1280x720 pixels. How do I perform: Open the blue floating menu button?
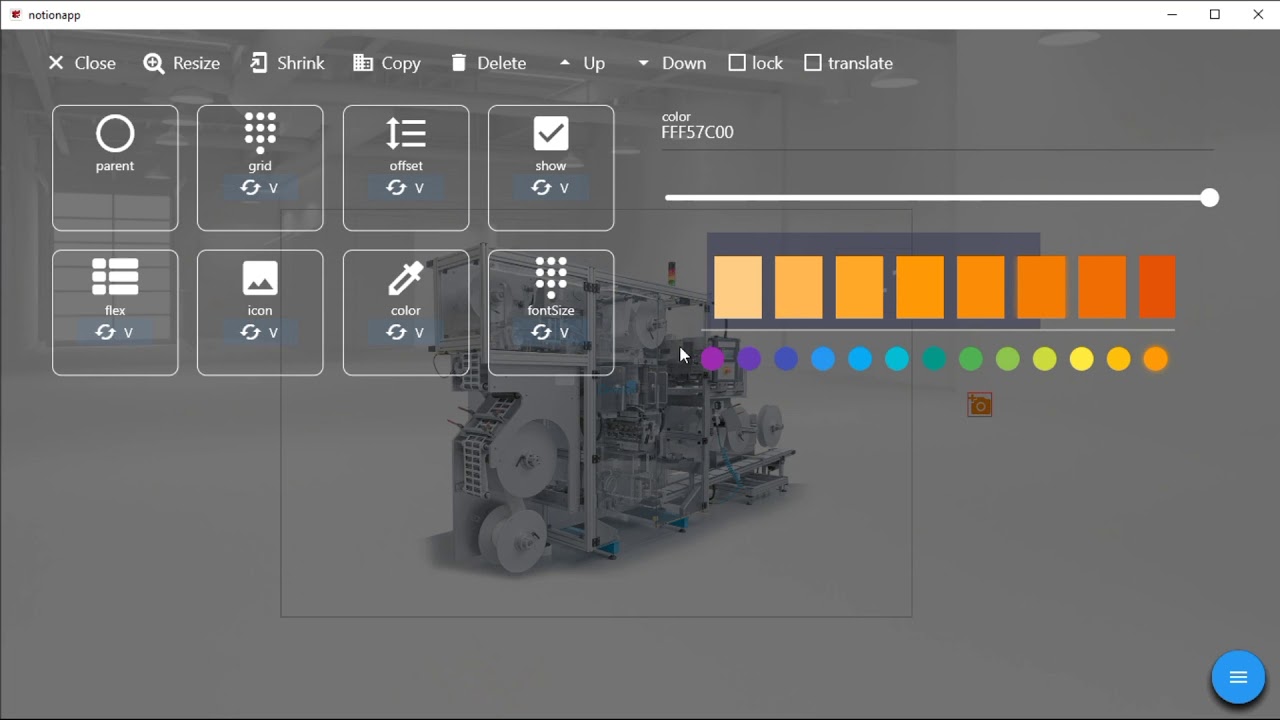pyautogui.click(x=1238, y=678)
